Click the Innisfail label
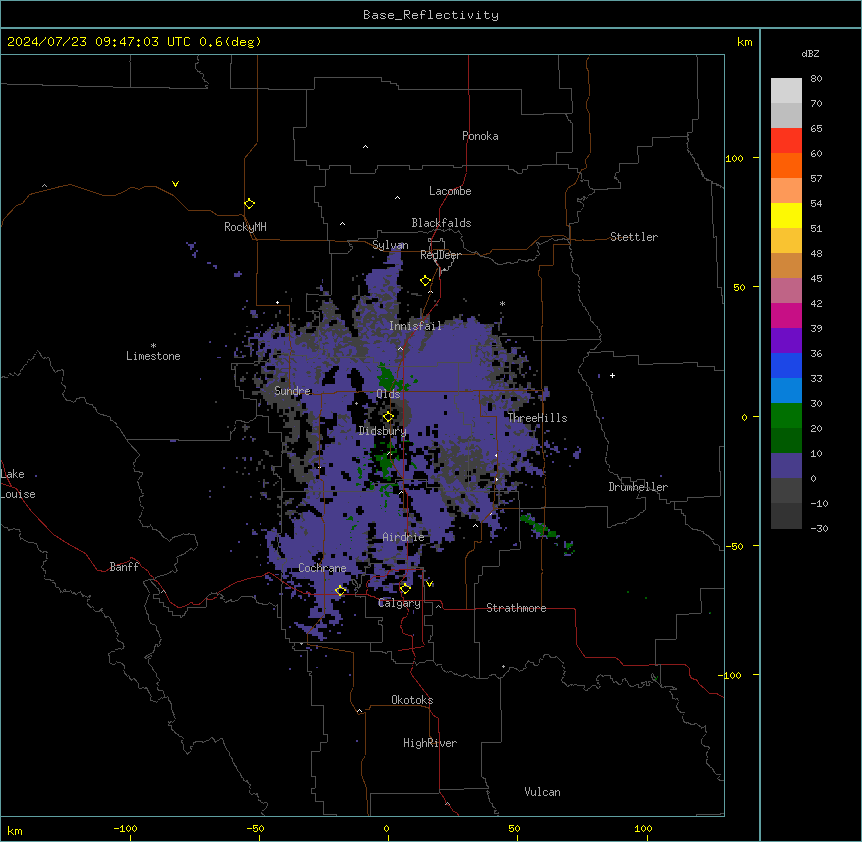This screenshot has height=842, width=862. click(415, 326)
